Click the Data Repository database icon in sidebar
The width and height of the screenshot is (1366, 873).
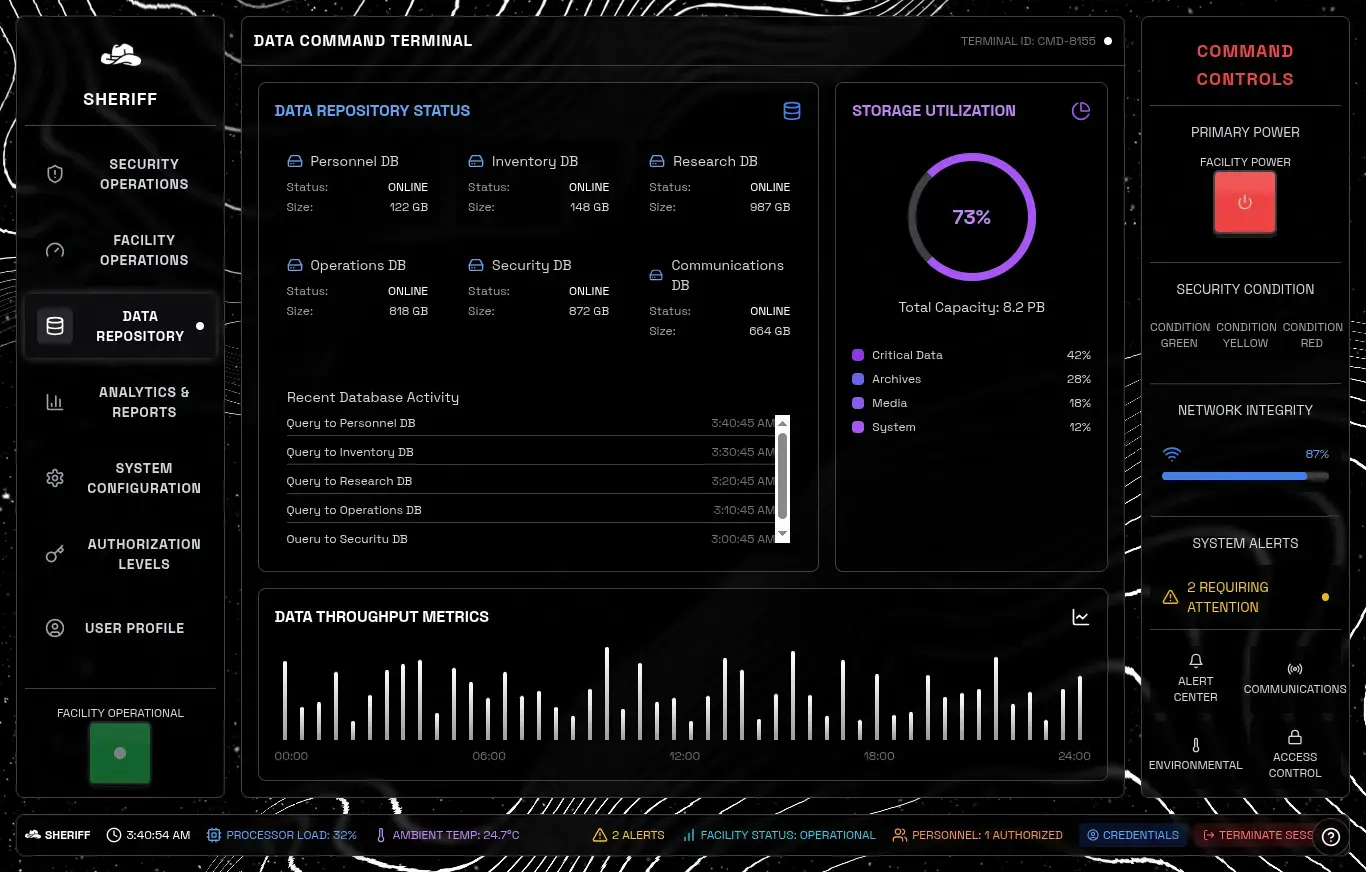point(54,325)
